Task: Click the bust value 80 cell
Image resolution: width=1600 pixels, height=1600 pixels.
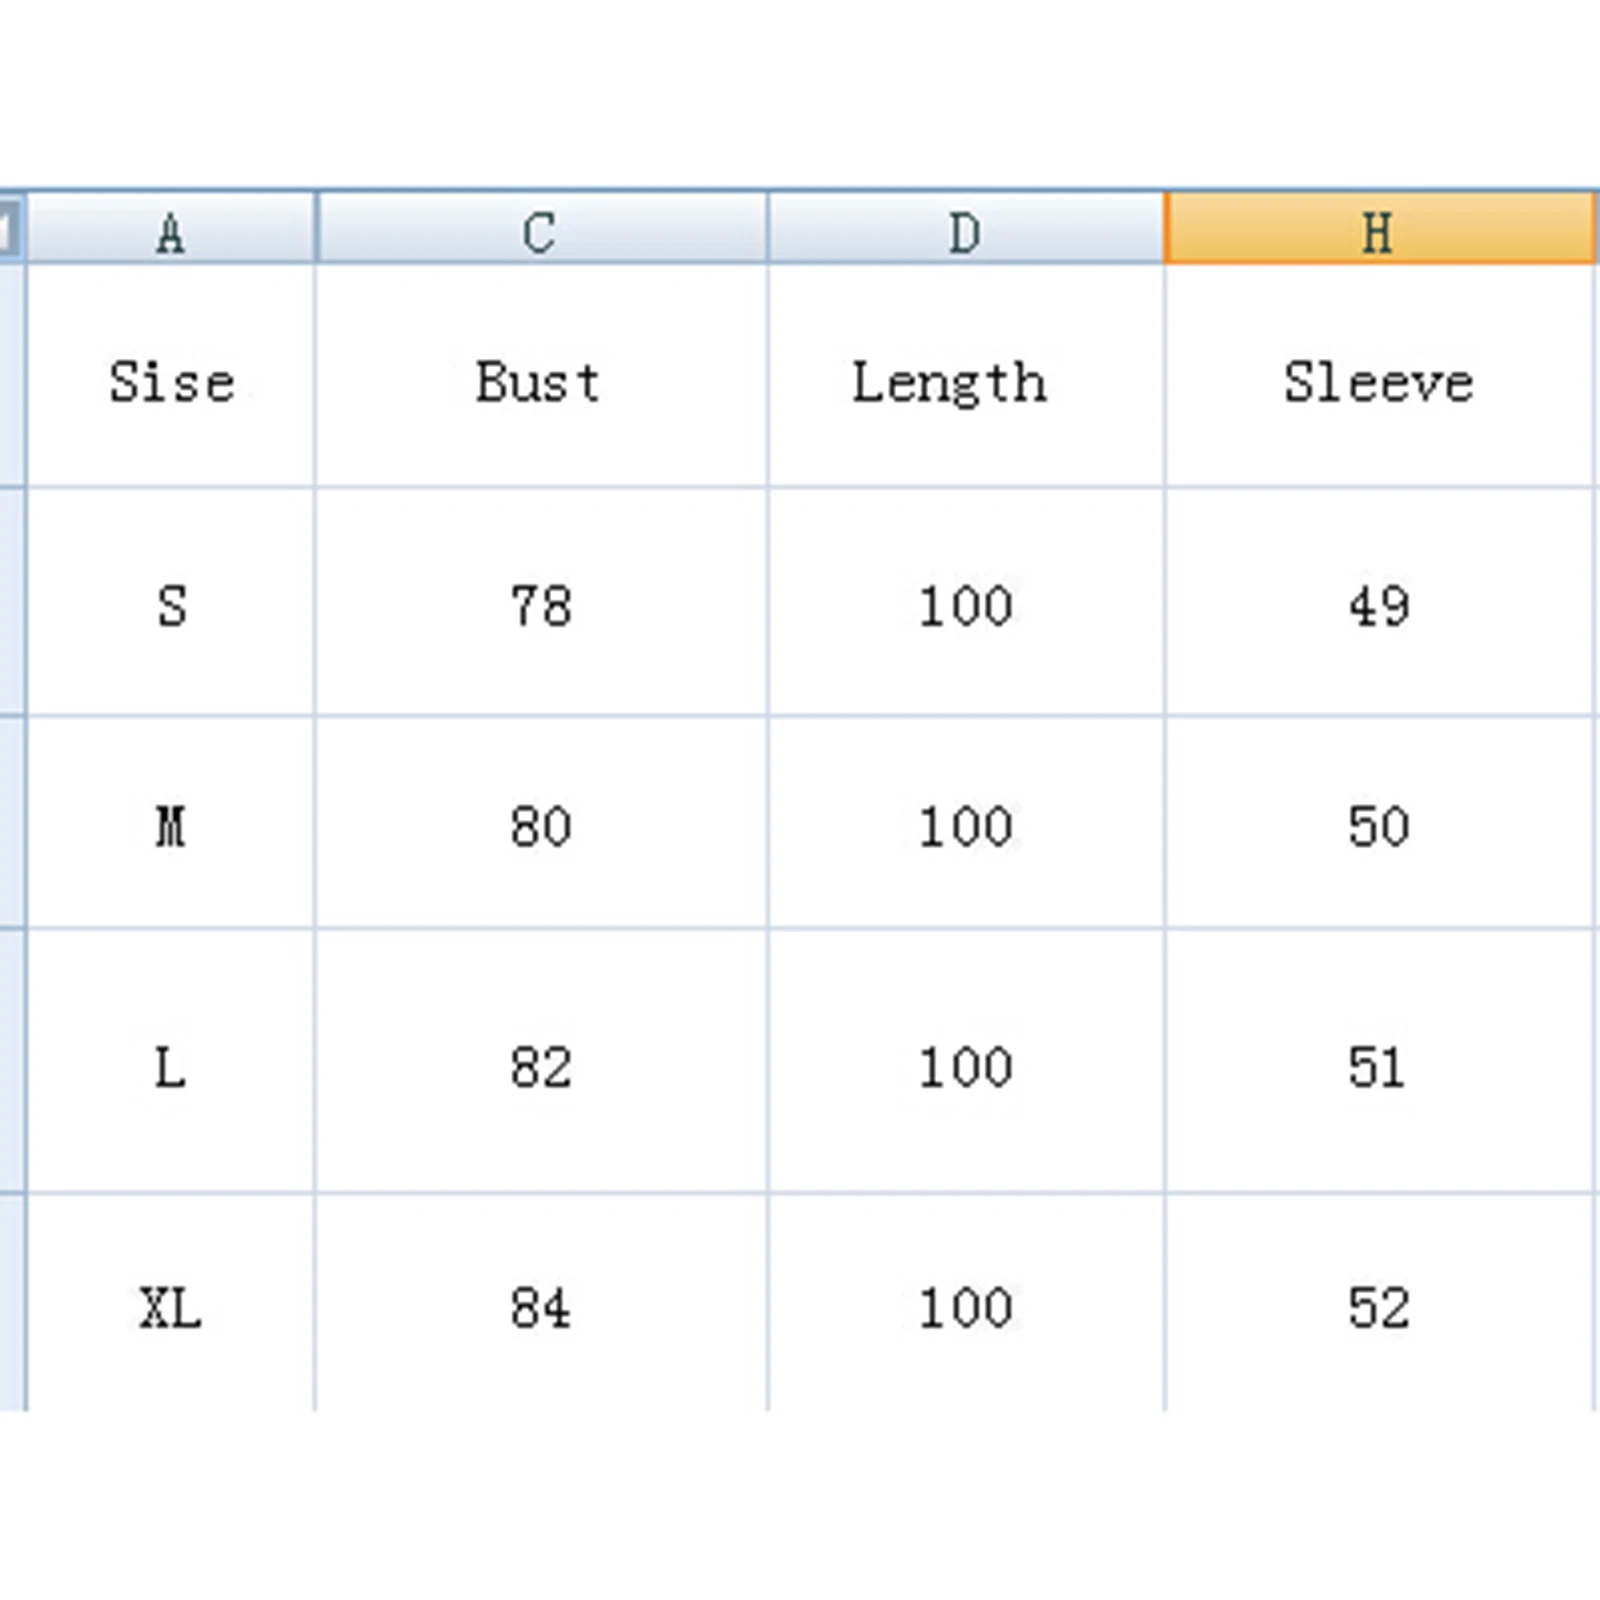Action: click(x=540, y=826)
